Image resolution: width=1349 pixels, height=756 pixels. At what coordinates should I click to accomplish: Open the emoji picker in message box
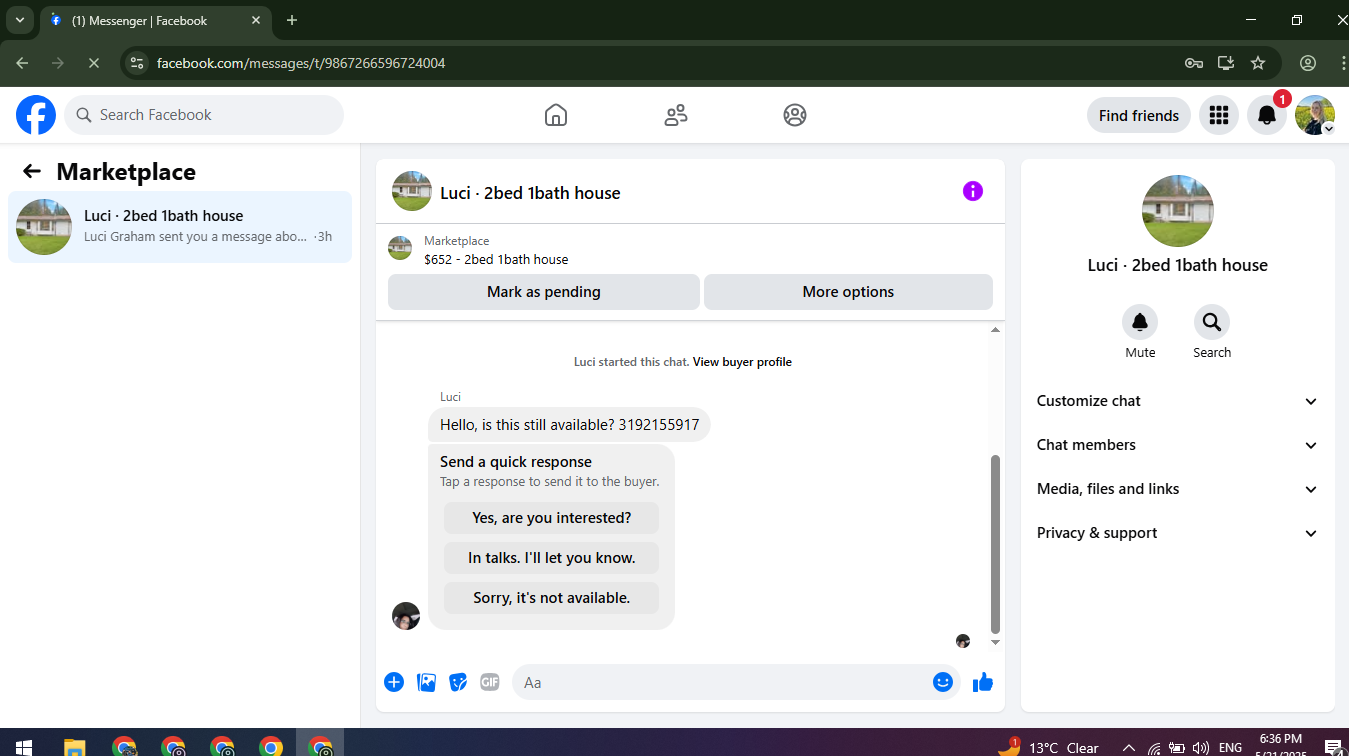coord(942,682)
